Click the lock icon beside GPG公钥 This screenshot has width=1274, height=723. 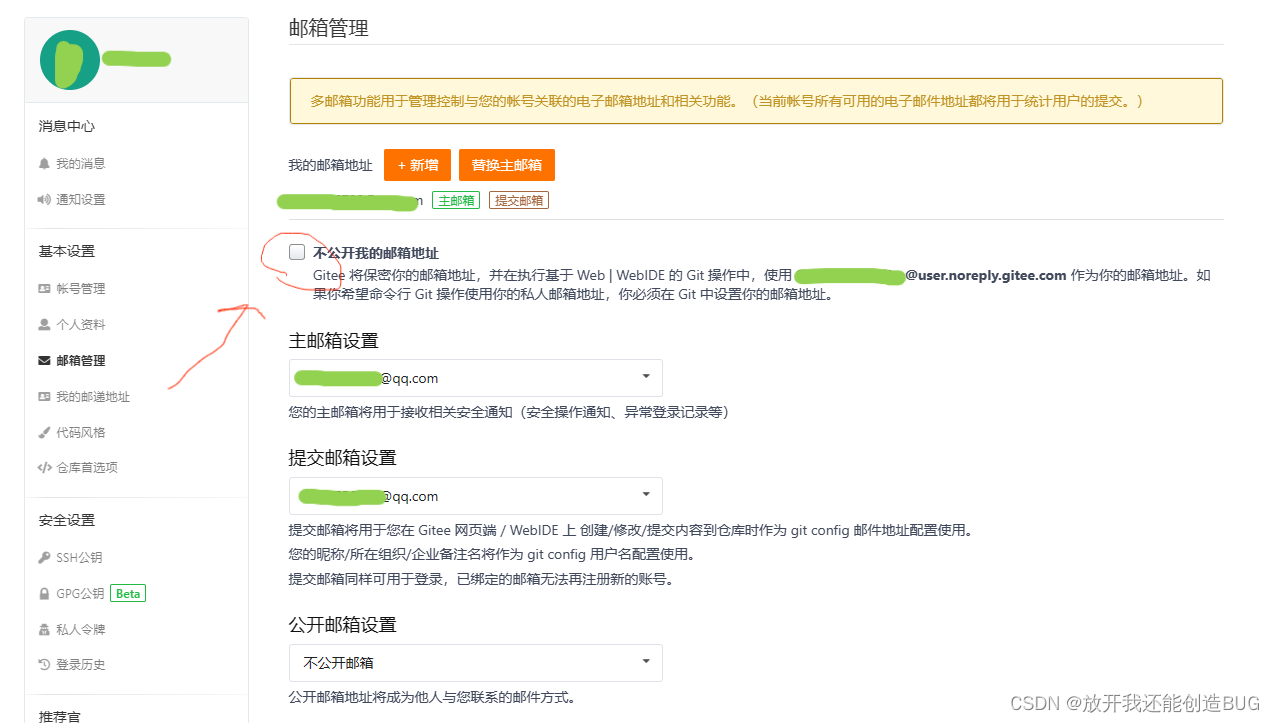coord(44,593)
